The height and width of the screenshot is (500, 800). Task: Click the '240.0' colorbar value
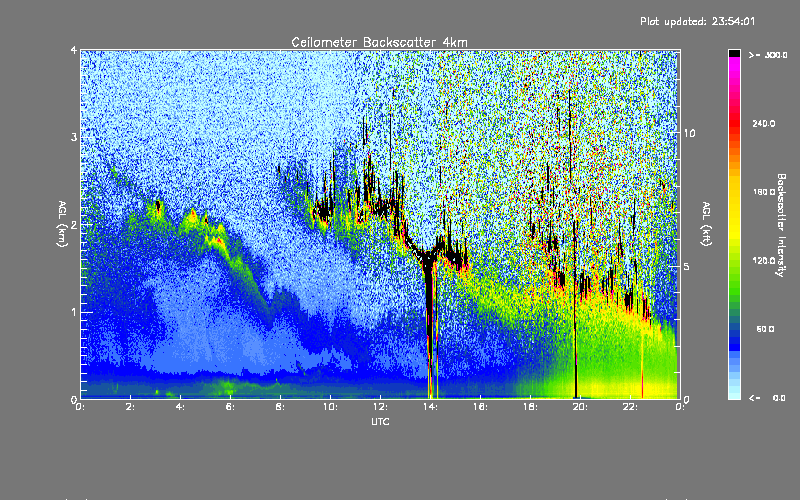click(x=763, y=123)
